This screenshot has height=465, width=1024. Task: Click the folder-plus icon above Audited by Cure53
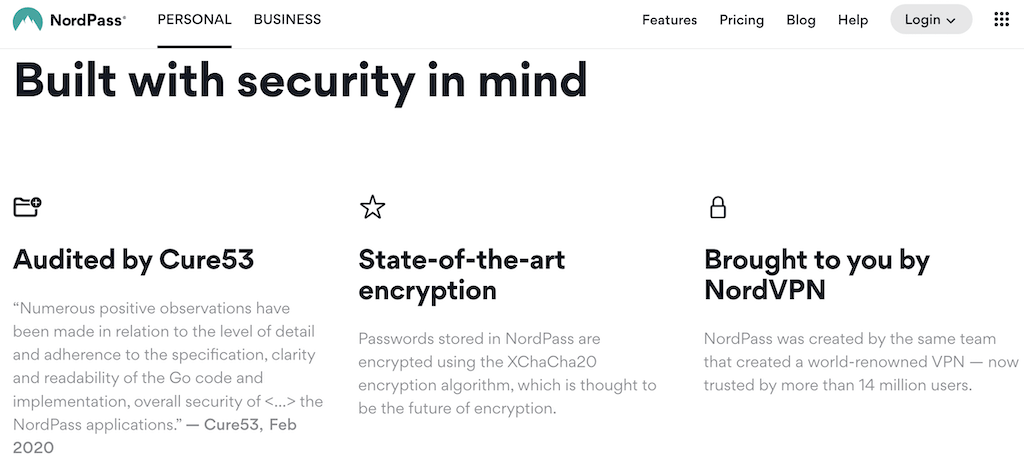point(27,207)
